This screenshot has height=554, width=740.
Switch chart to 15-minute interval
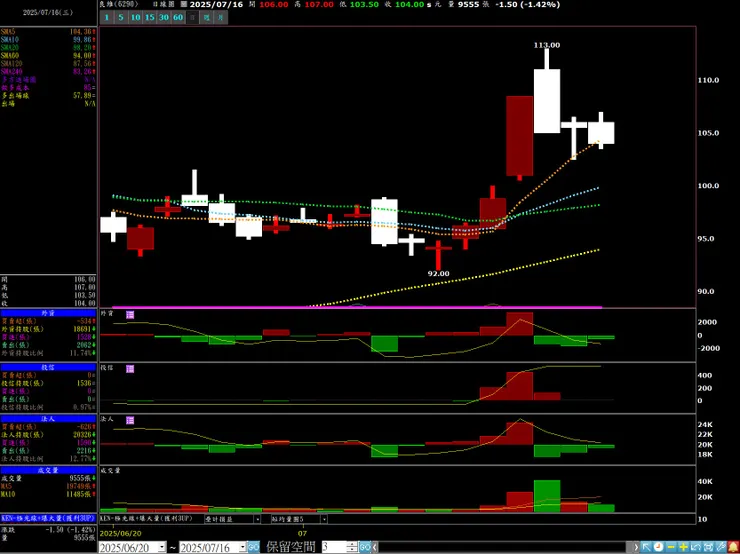point(149,17)
